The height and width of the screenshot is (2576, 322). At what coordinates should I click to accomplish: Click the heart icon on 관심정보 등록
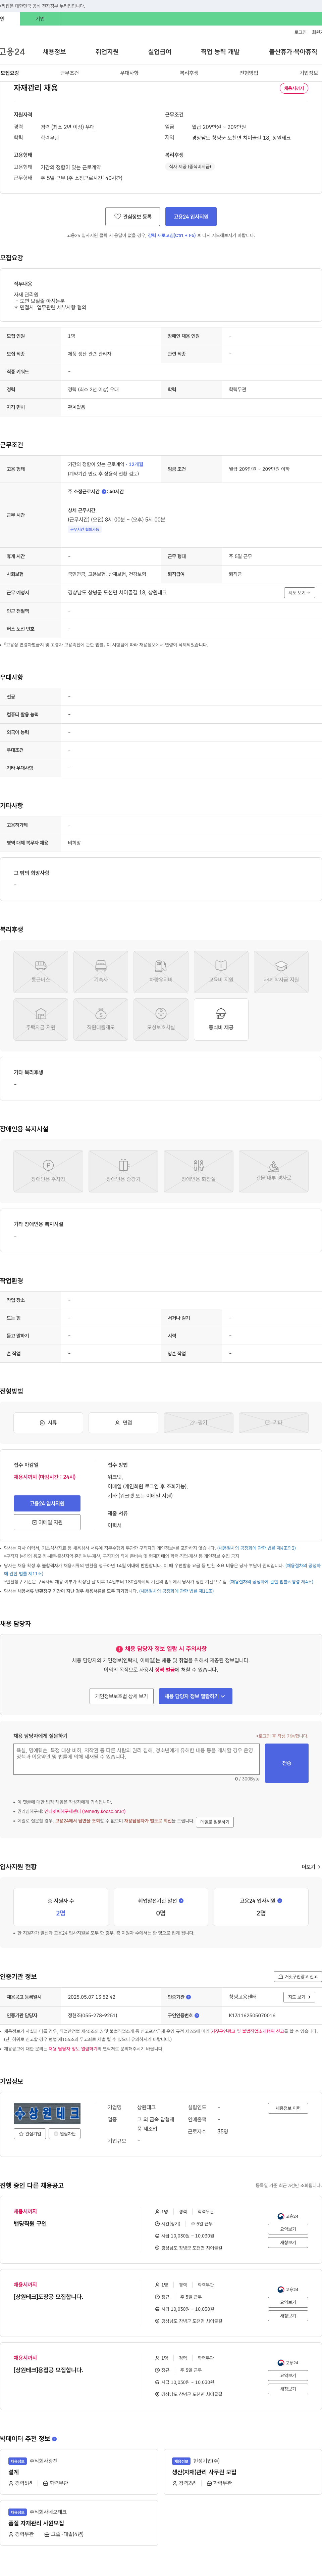click(117, 216)
